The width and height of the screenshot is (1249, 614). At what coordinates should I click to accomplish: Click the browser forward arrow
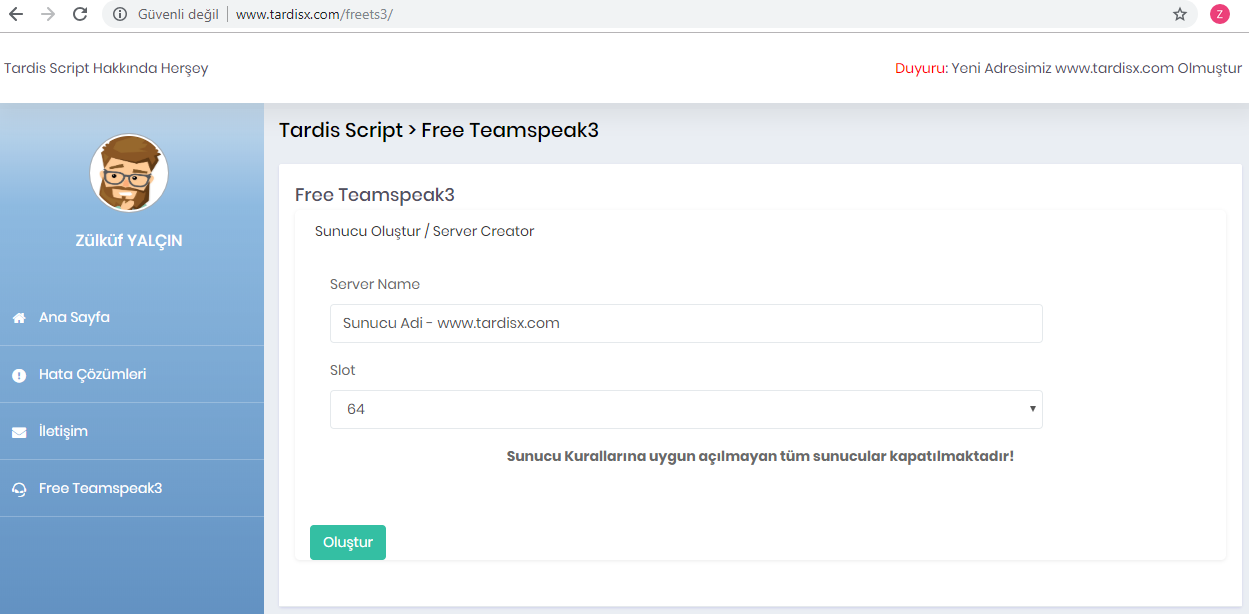pos(48,14)
